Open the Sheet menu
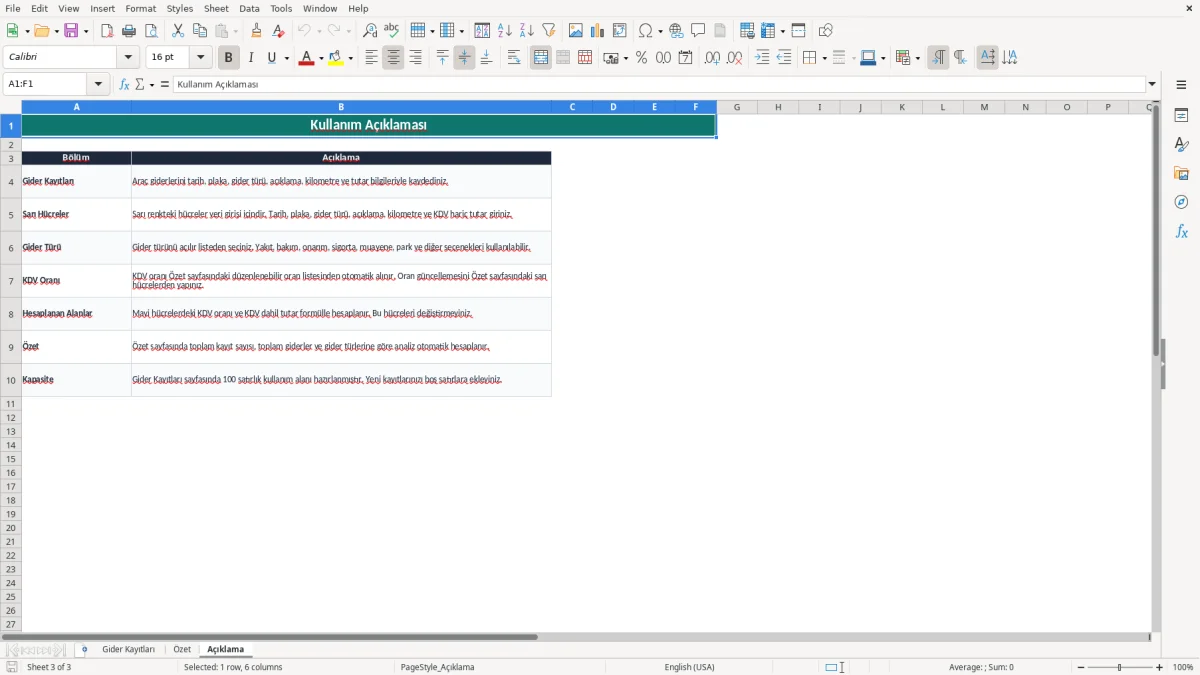1200x675 pixels. [x=217, y=8]
